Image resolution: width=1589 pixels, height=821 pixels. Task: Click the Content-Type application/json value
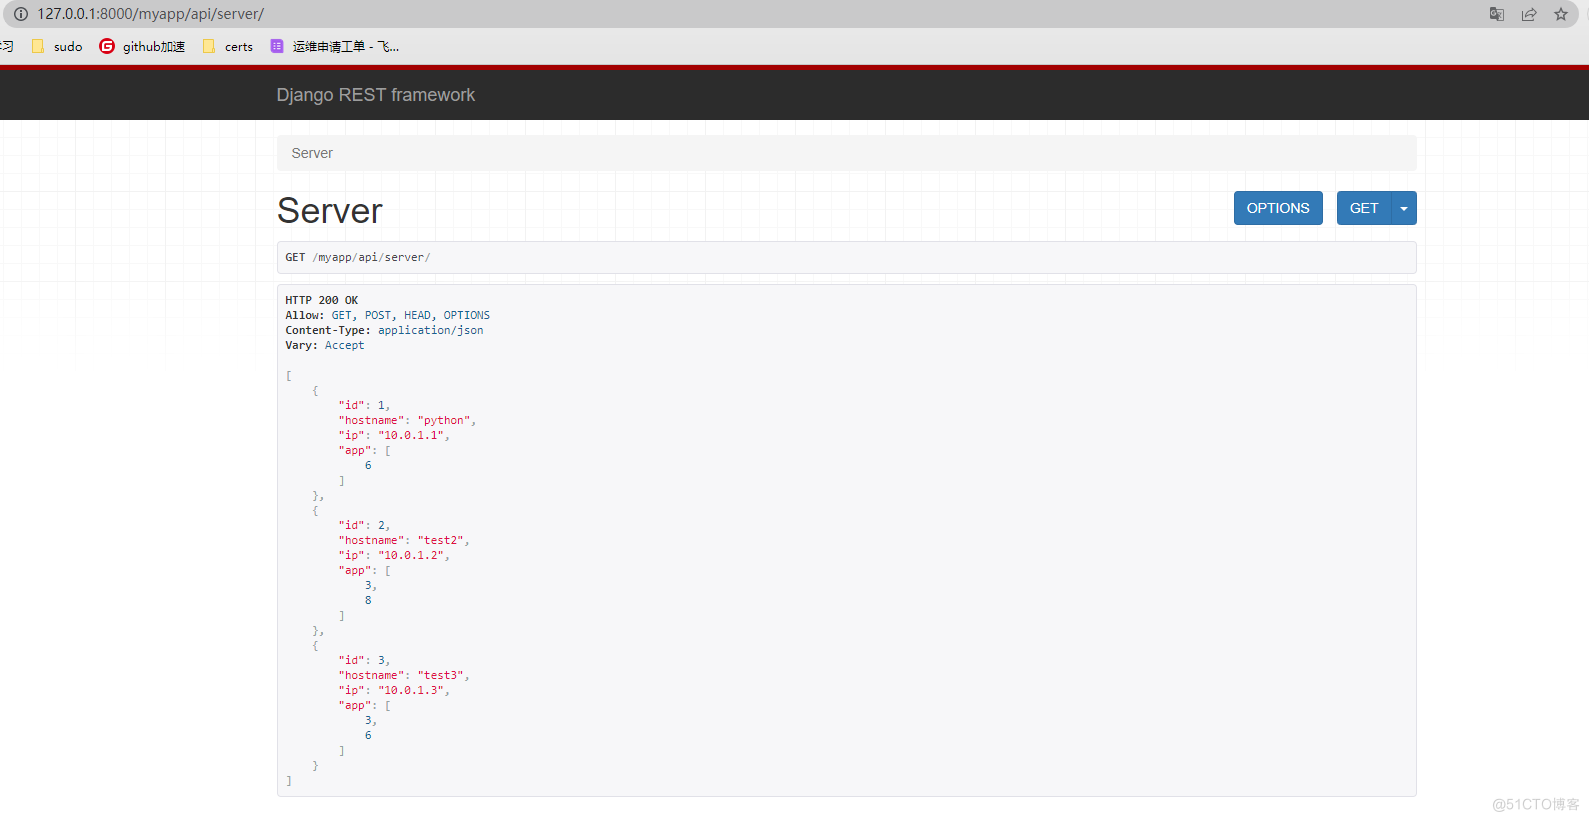pyautogui.click(x=431, y=330)
